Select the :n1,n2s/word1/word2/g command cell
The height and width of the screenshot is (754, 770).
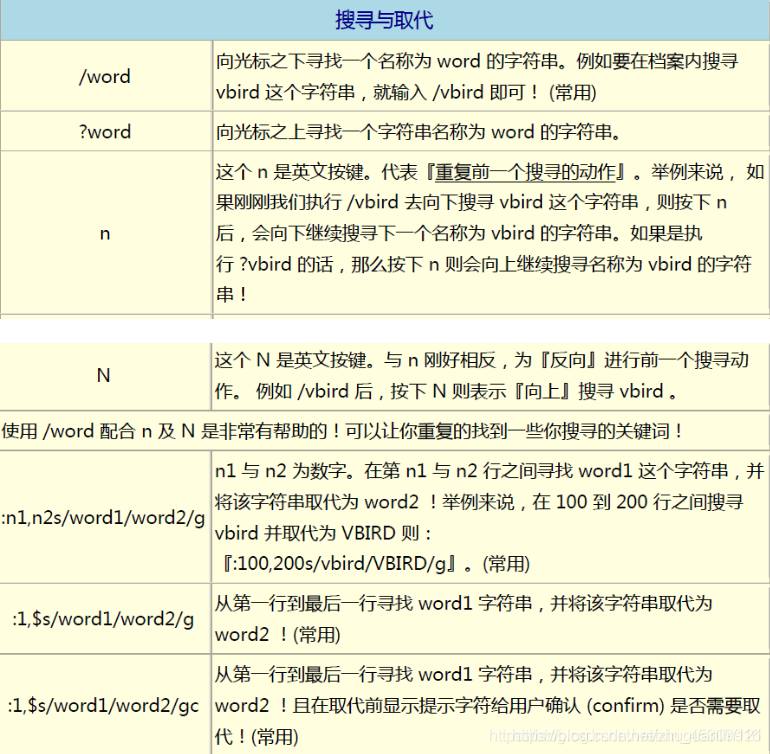coord(105,517)
